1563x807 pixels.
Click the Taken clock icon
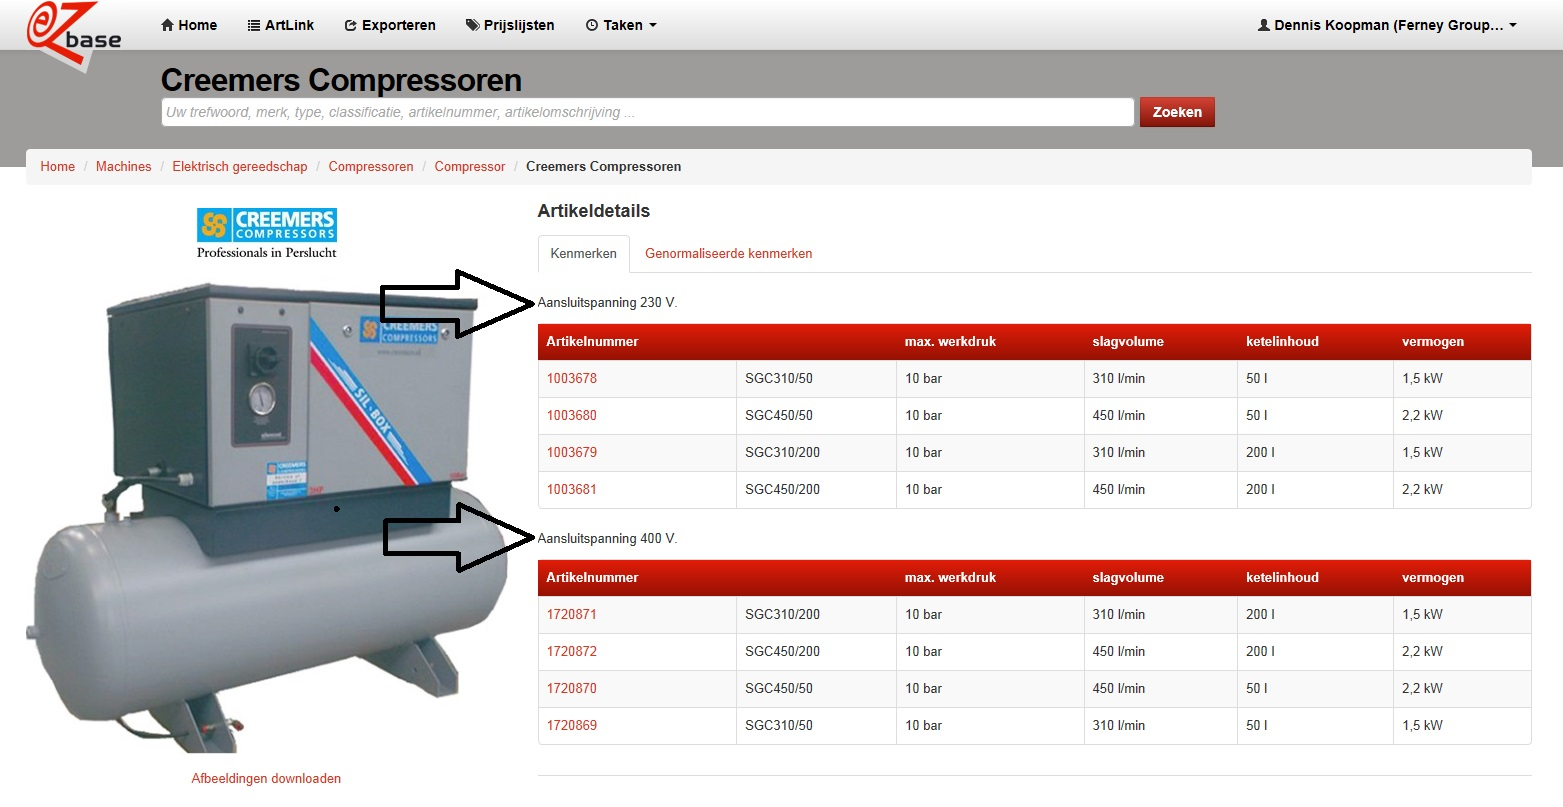pyautogui.click(x=592, y=25)
